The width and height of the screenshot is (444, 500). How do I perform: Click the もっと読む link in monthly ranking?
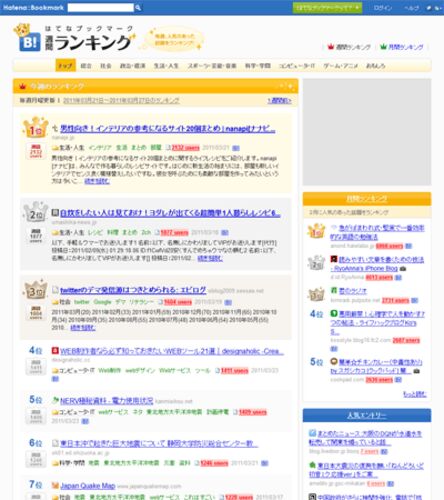tap(415, 394)
